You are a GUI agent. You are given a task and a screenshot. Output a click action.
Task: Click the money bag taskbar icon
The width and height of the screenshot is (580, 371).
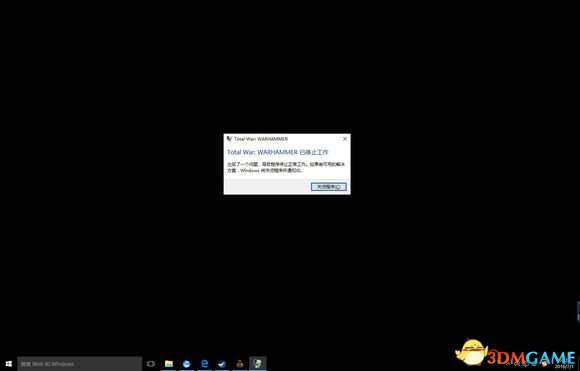click(x=240, y=364)
